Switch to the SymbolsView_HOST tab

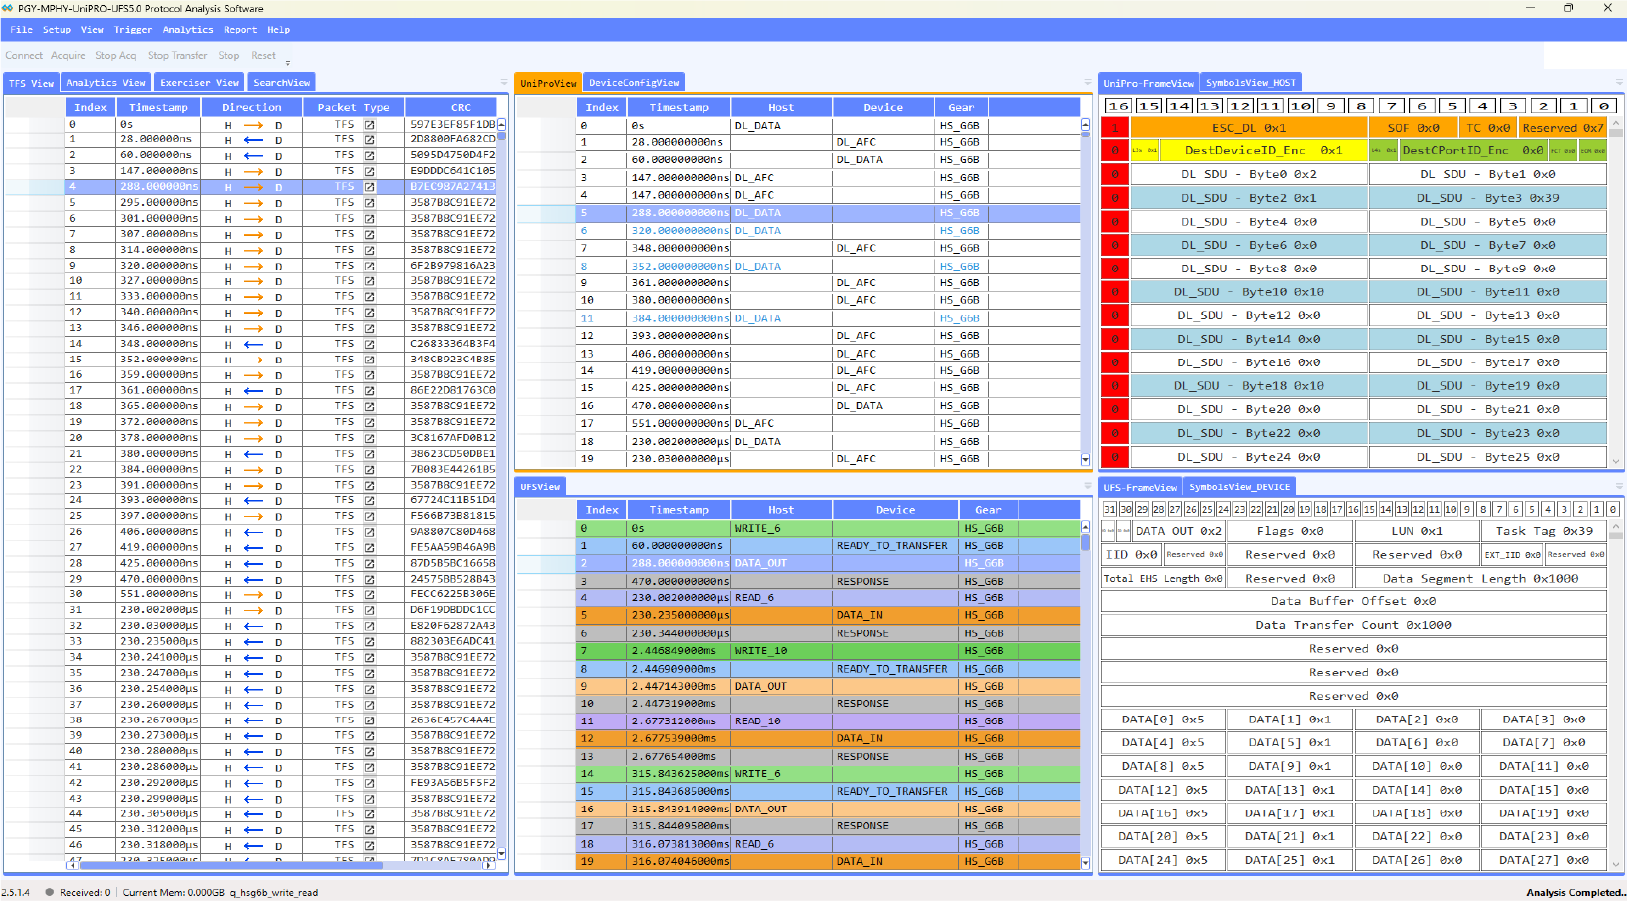[x=1251, y=82]
